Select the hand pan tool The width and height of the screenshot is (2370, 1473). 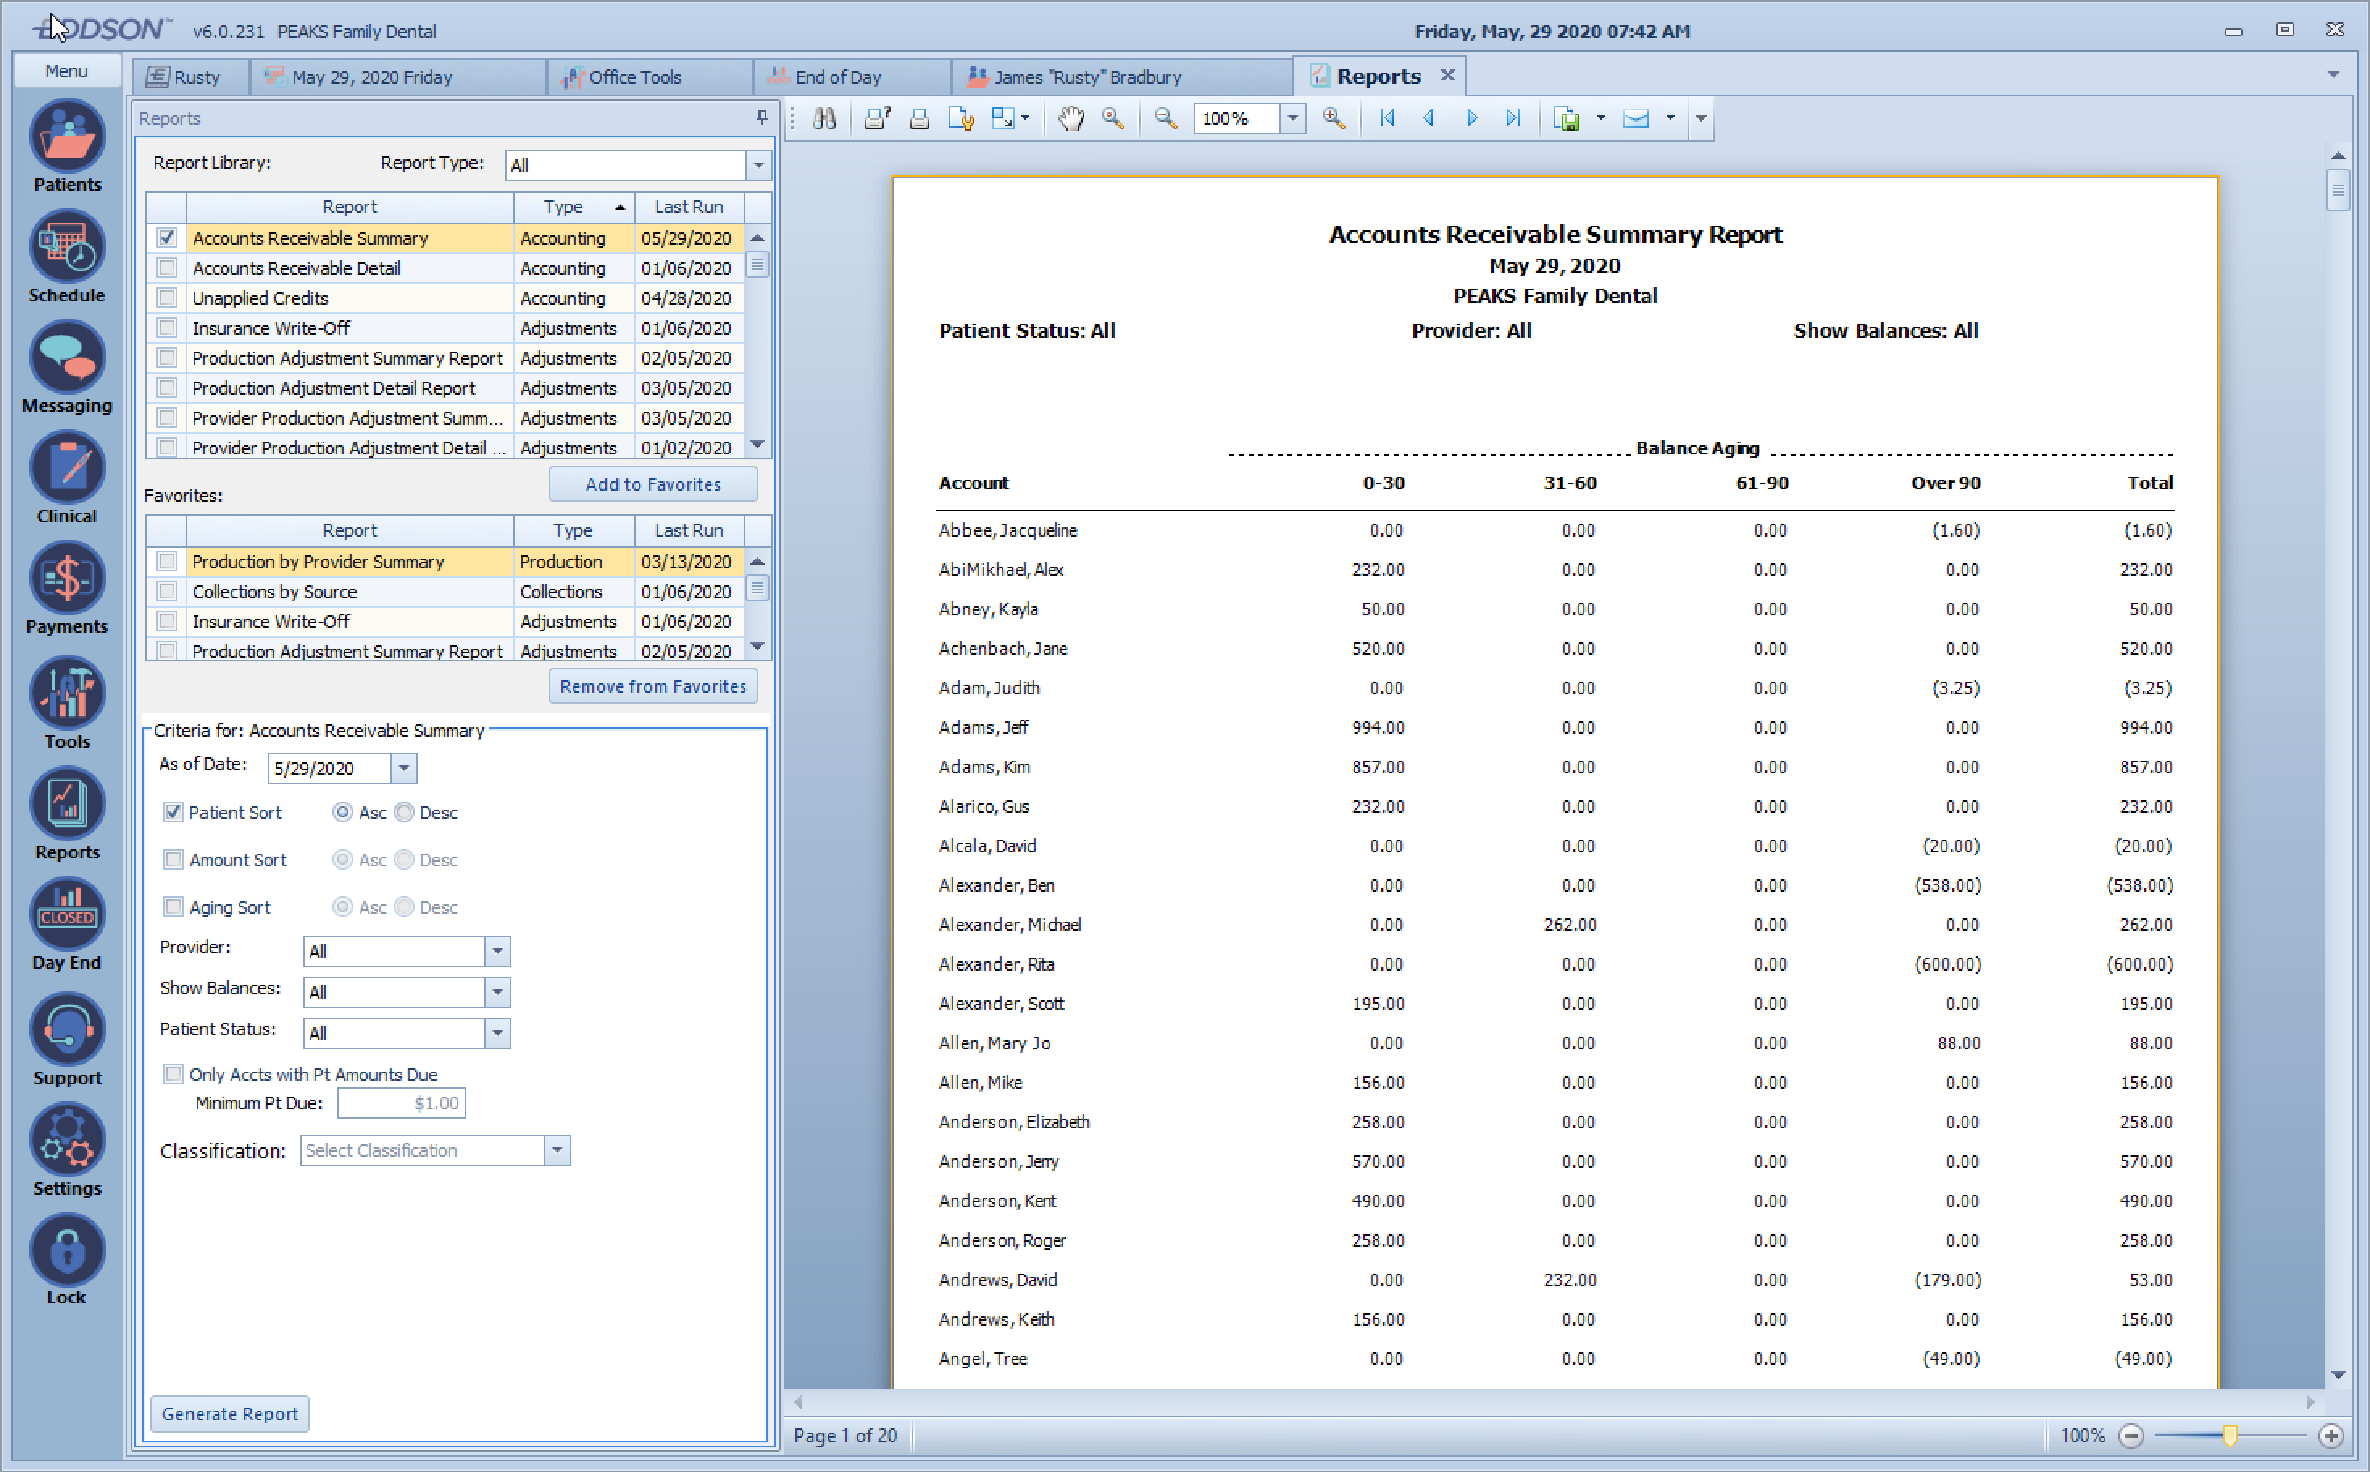1071,119
